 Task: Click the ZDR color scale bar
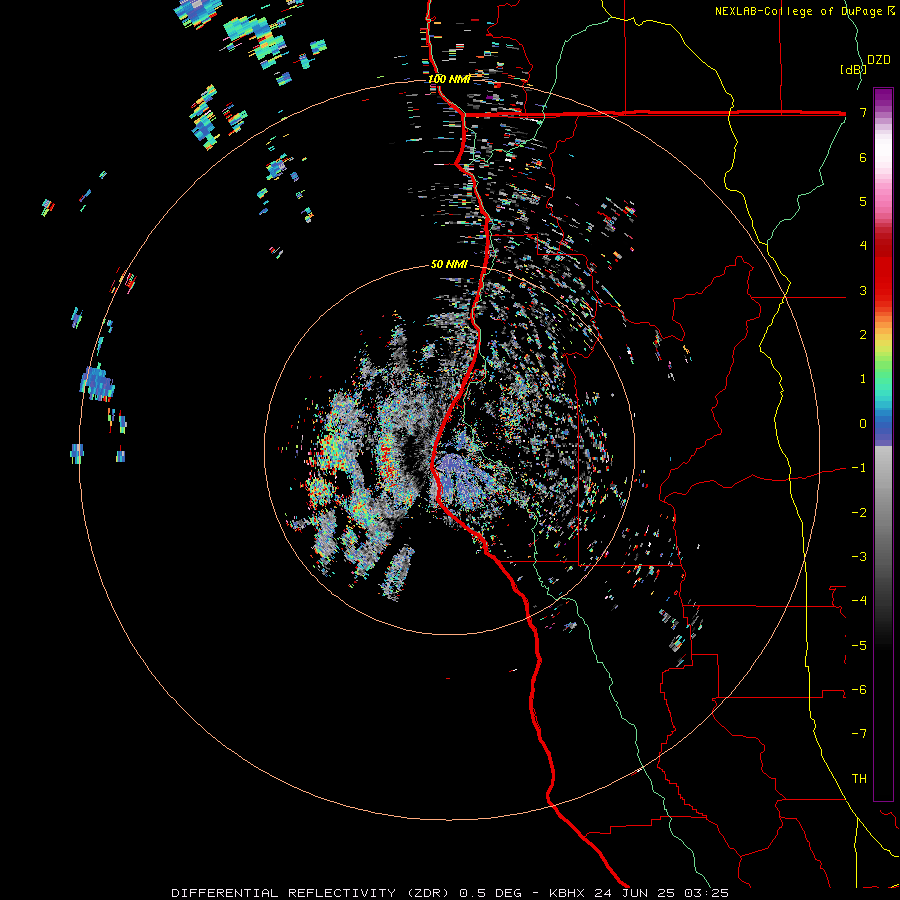point(883,444)
